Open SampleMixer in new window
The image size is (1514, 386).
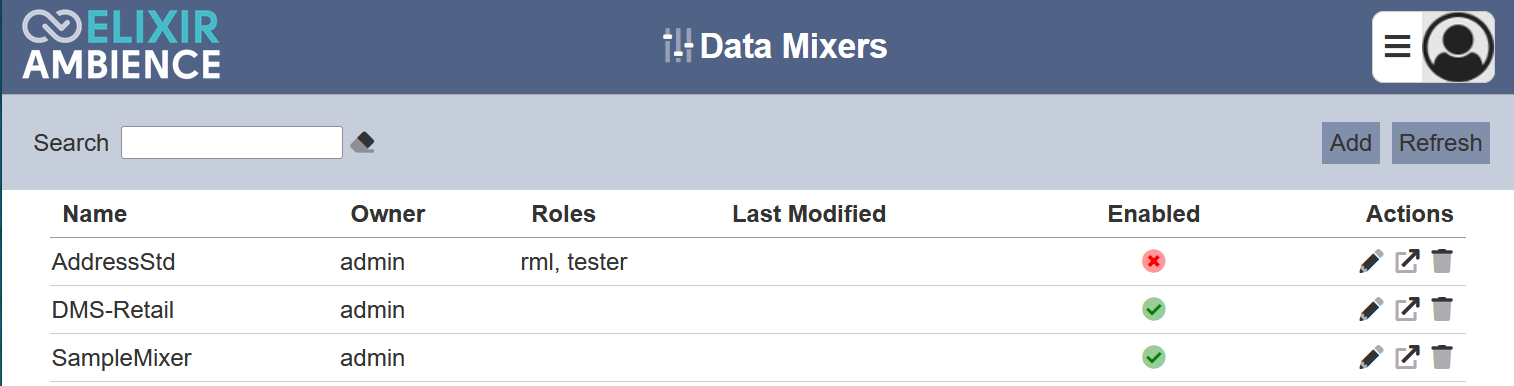[x=1407, y=357]
